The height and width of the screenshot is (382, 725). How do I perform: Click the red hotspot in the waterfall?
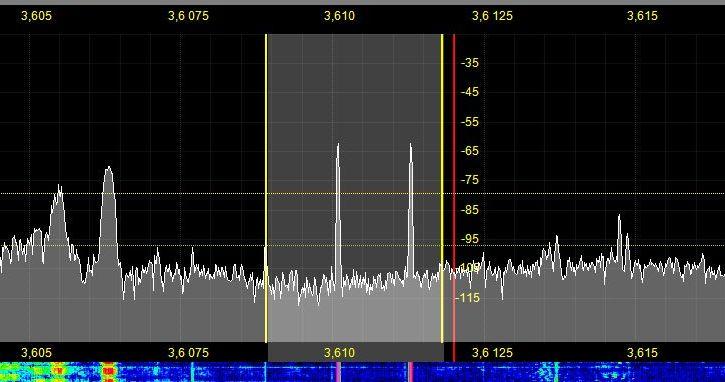tap(108, 371)
